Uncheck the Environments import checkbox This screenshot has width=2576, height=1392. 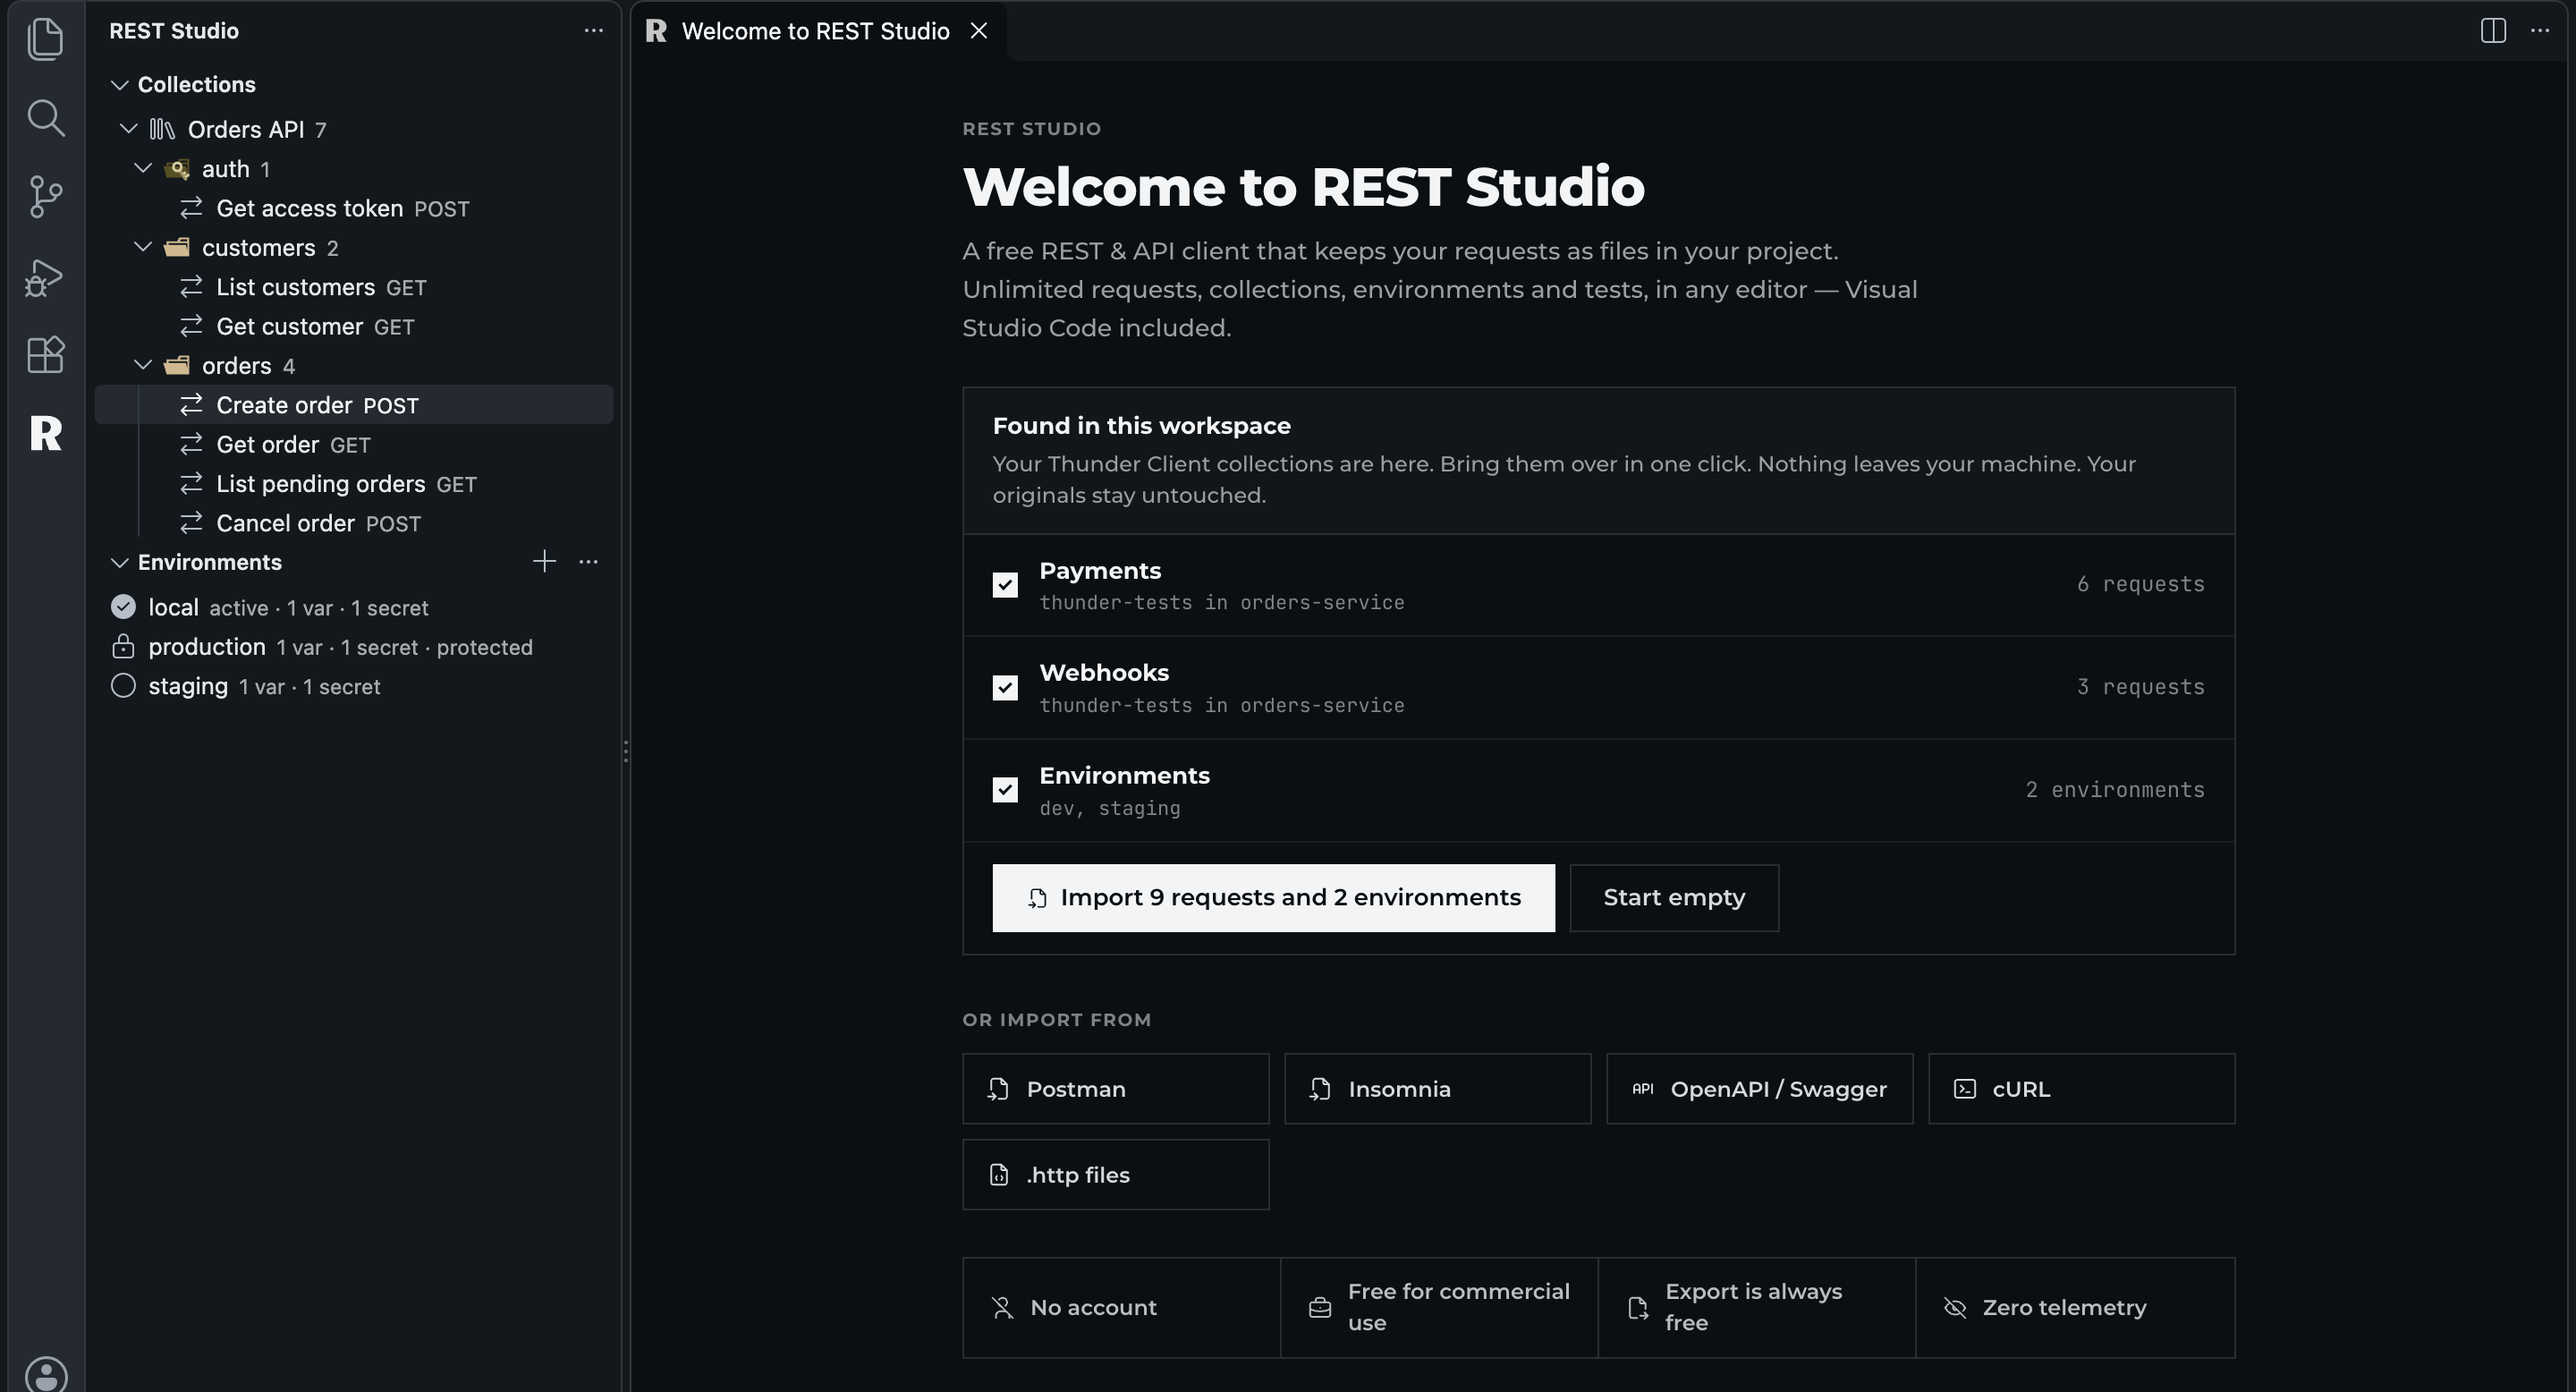coord(1005,790)
